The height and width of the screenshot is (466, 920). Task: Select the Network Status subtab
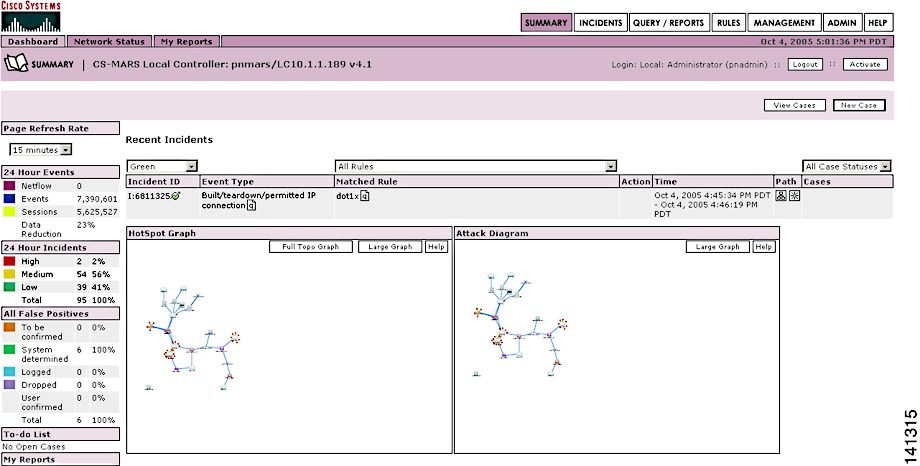pos(109,42)
